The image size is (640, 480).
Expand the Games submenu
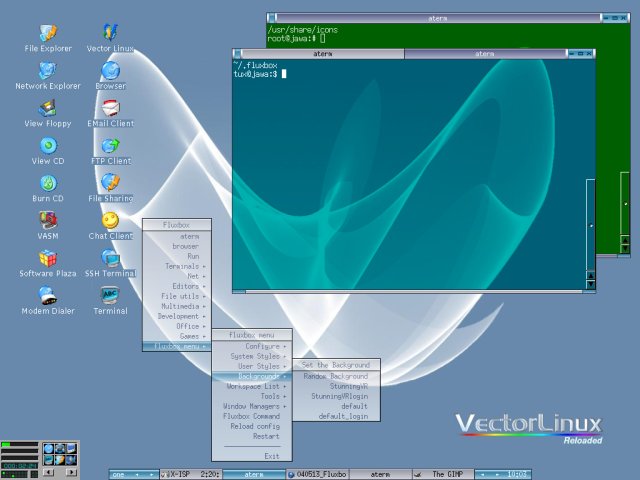click(x=177, y=336)
